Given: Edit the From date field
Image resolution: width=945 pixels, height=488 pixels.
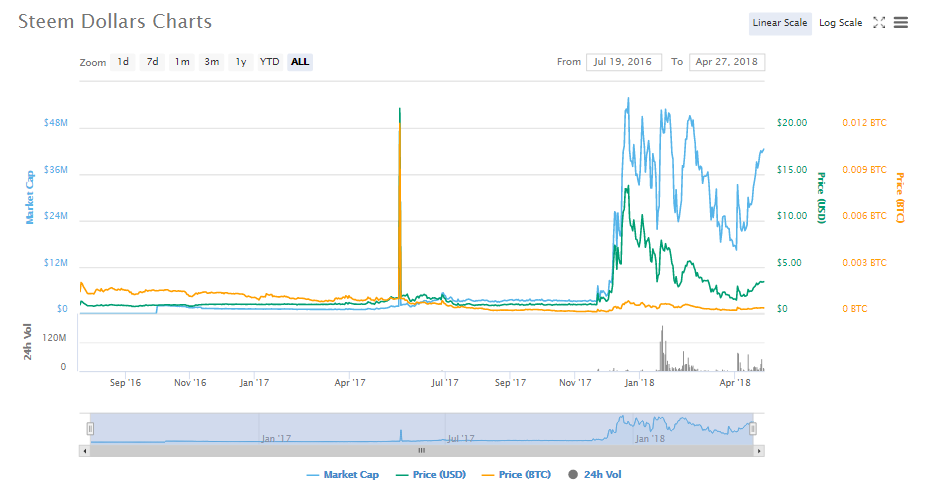Looking at the screenshot, I should click(x=624, y=62).
